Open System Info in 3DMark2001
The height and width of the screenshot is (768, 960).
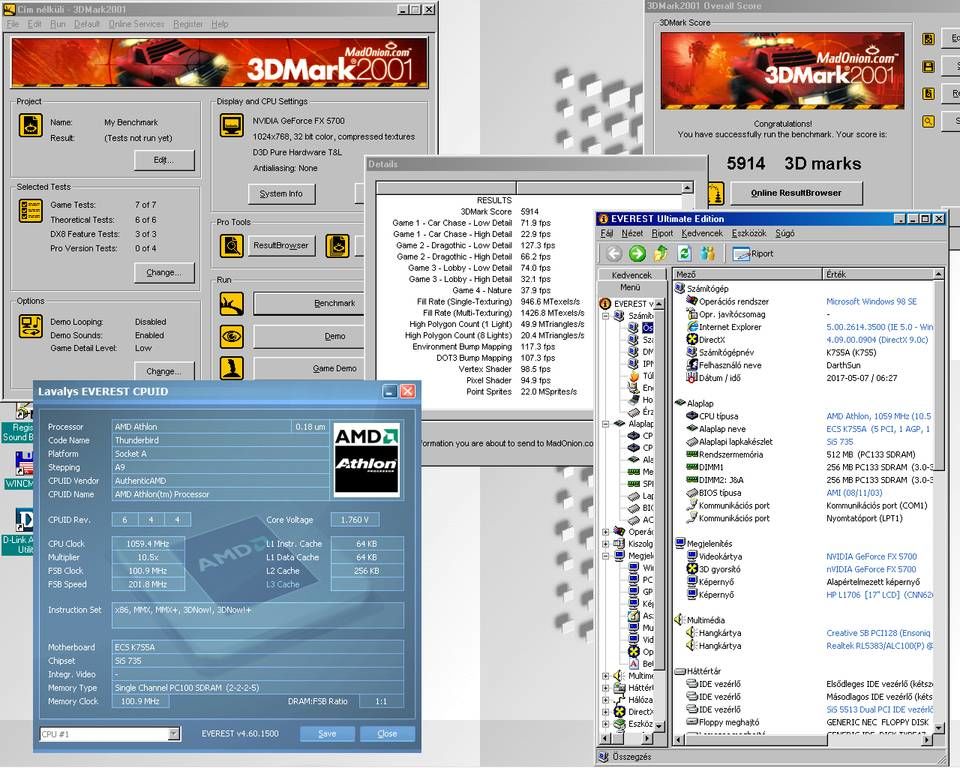pos(281,194)
